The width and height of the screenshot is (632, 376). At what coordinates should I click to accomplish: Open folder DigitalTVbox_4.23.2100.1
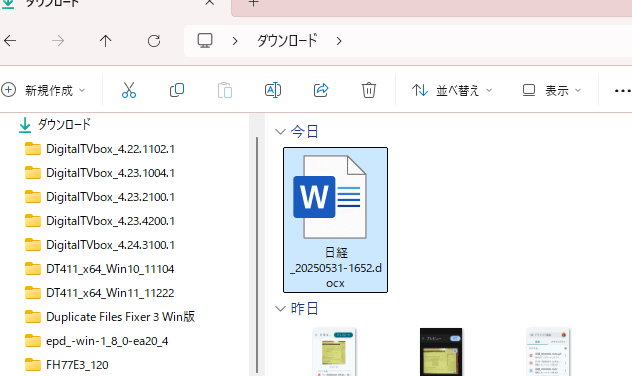click(x=100, y=197)
